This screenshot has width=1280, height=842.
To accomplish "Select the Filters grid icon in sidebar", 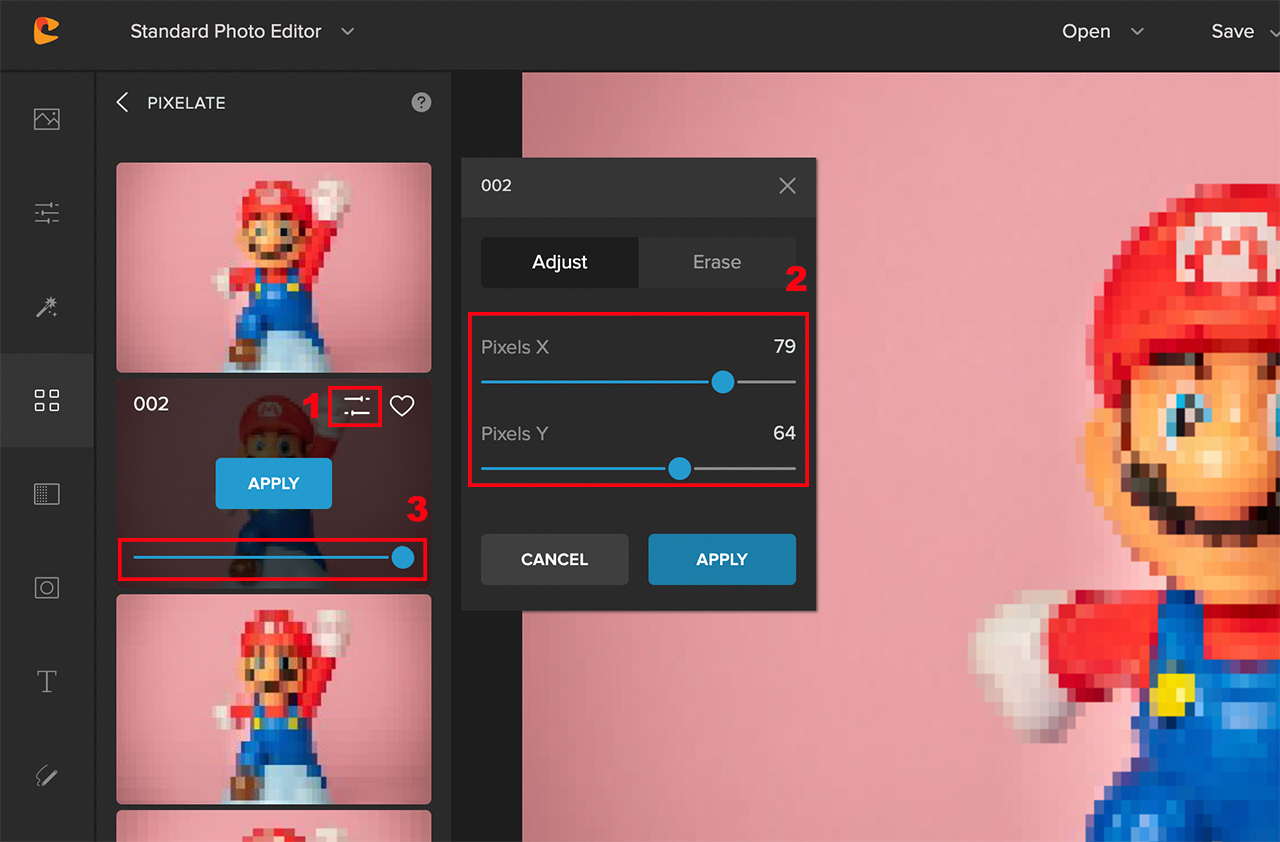I will [46, 400].
